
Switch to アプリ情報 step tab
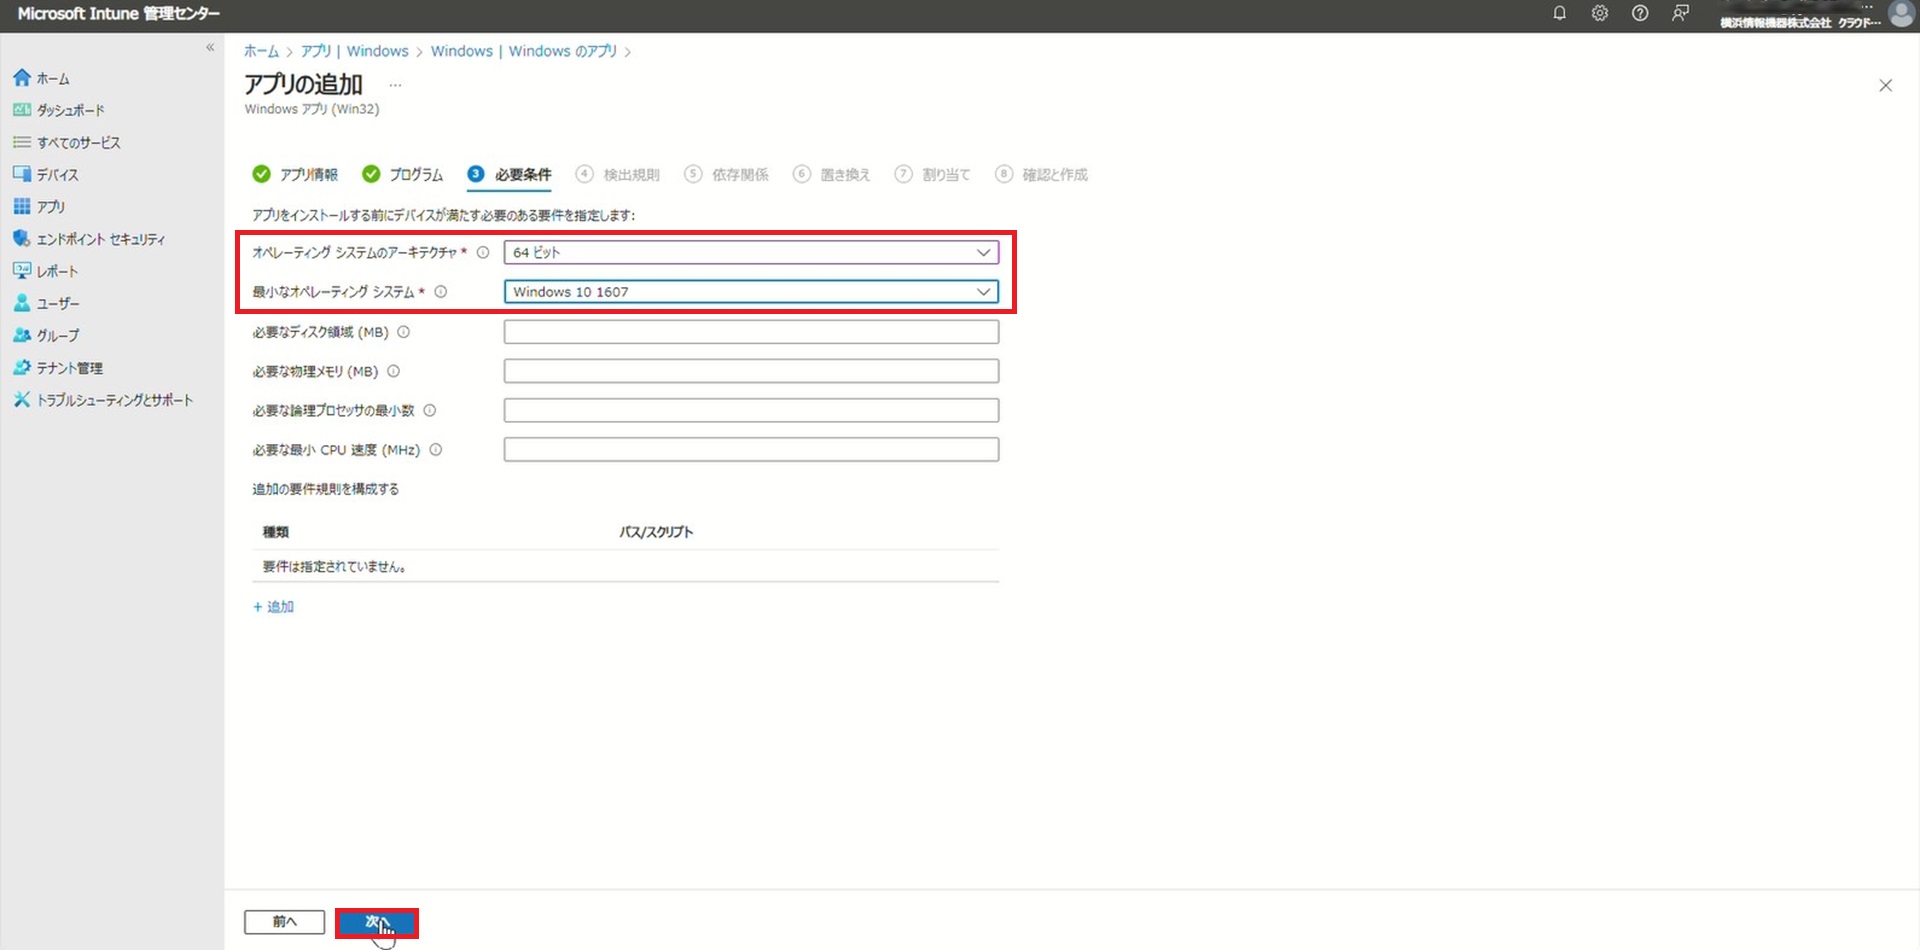(295, 174)
